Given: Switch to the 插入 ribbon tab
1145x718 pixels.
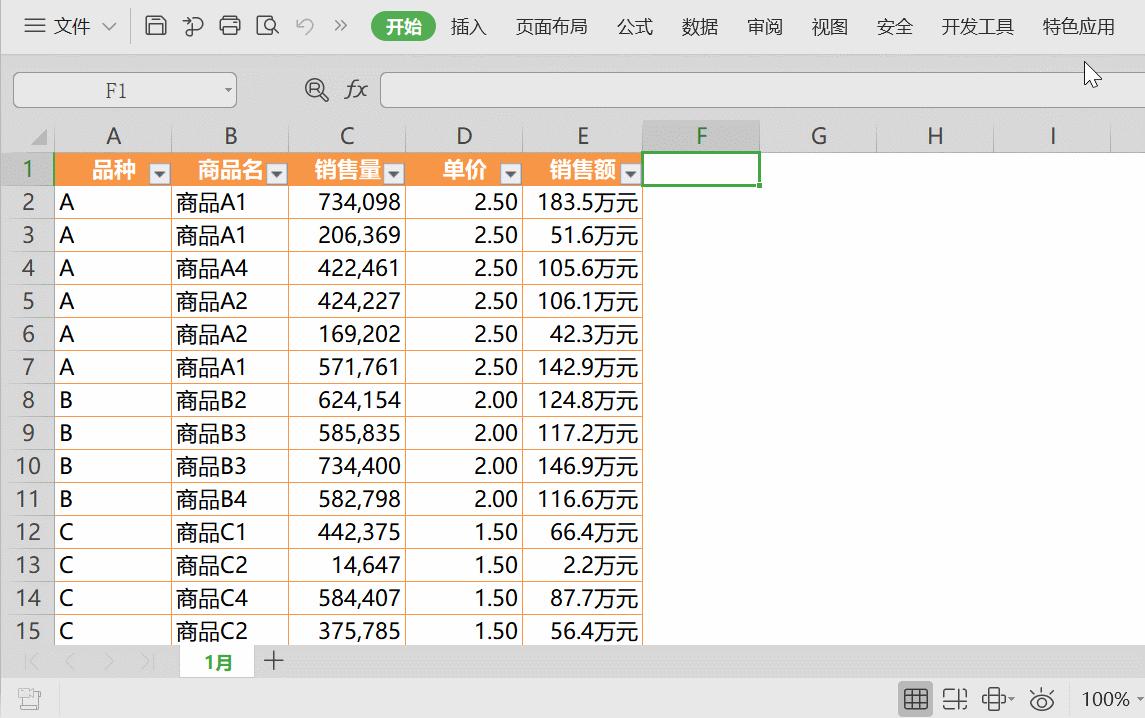Looking at the screenshot, I should 468,27.
